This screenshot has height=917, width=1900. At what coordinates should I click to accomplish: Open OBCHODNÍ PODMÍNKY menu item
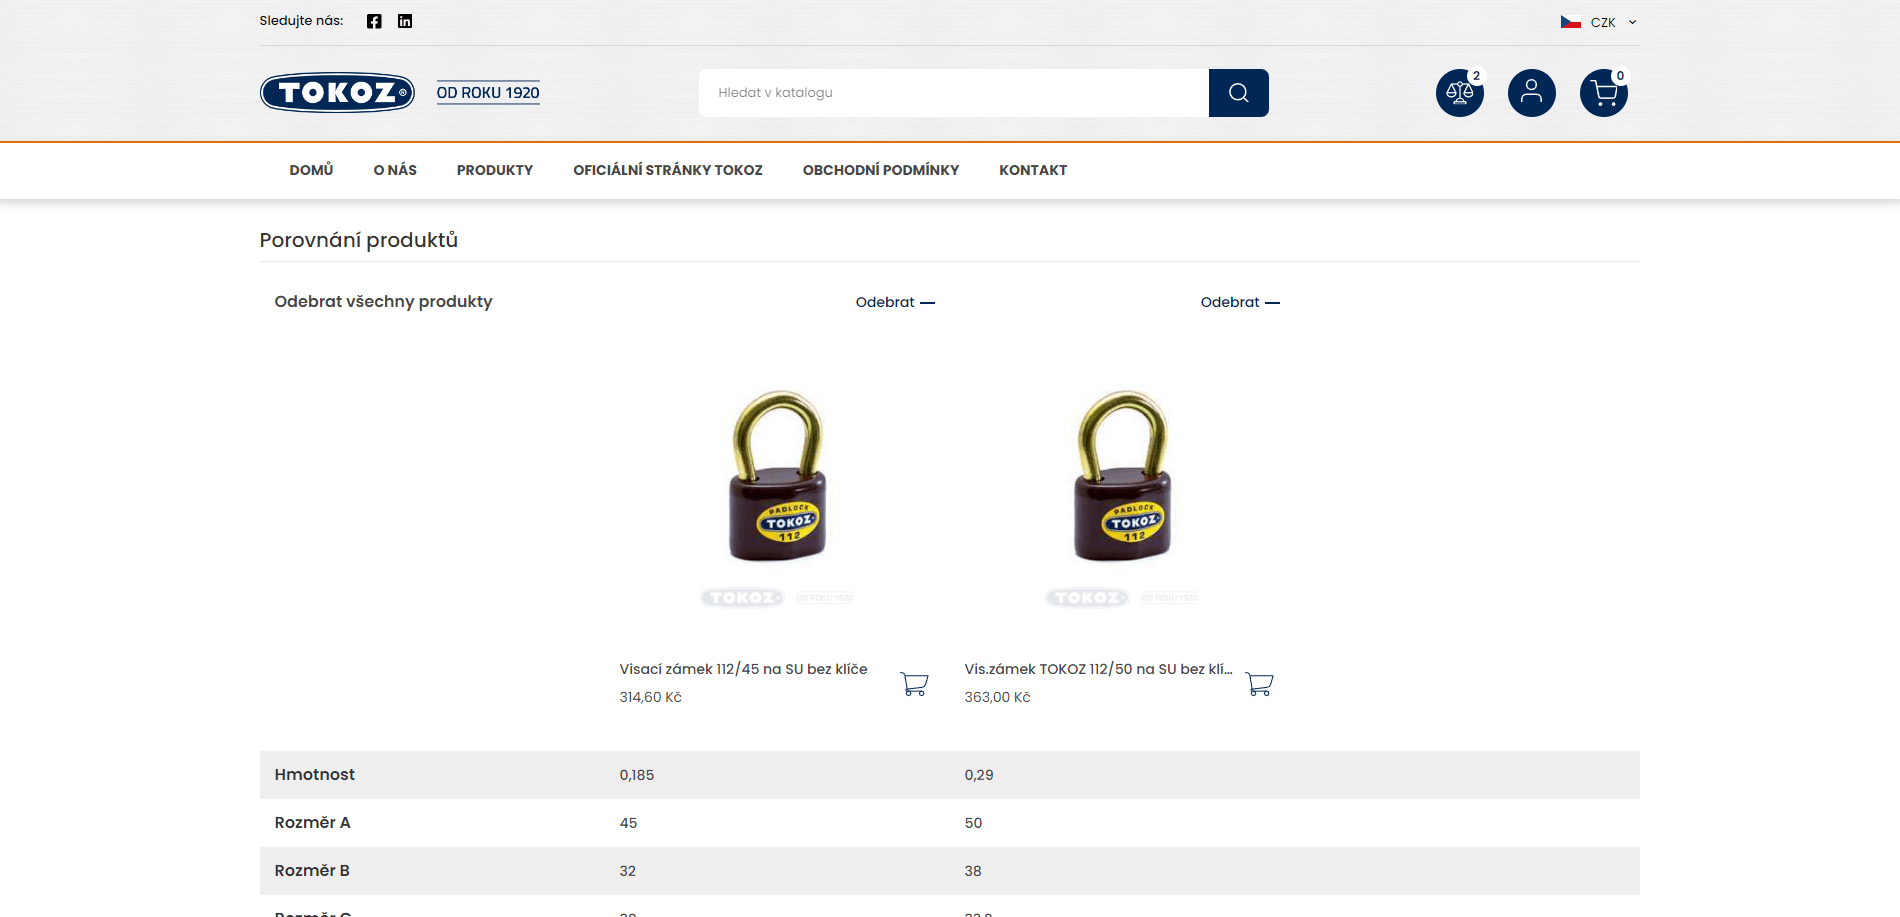tap(881, 170)
